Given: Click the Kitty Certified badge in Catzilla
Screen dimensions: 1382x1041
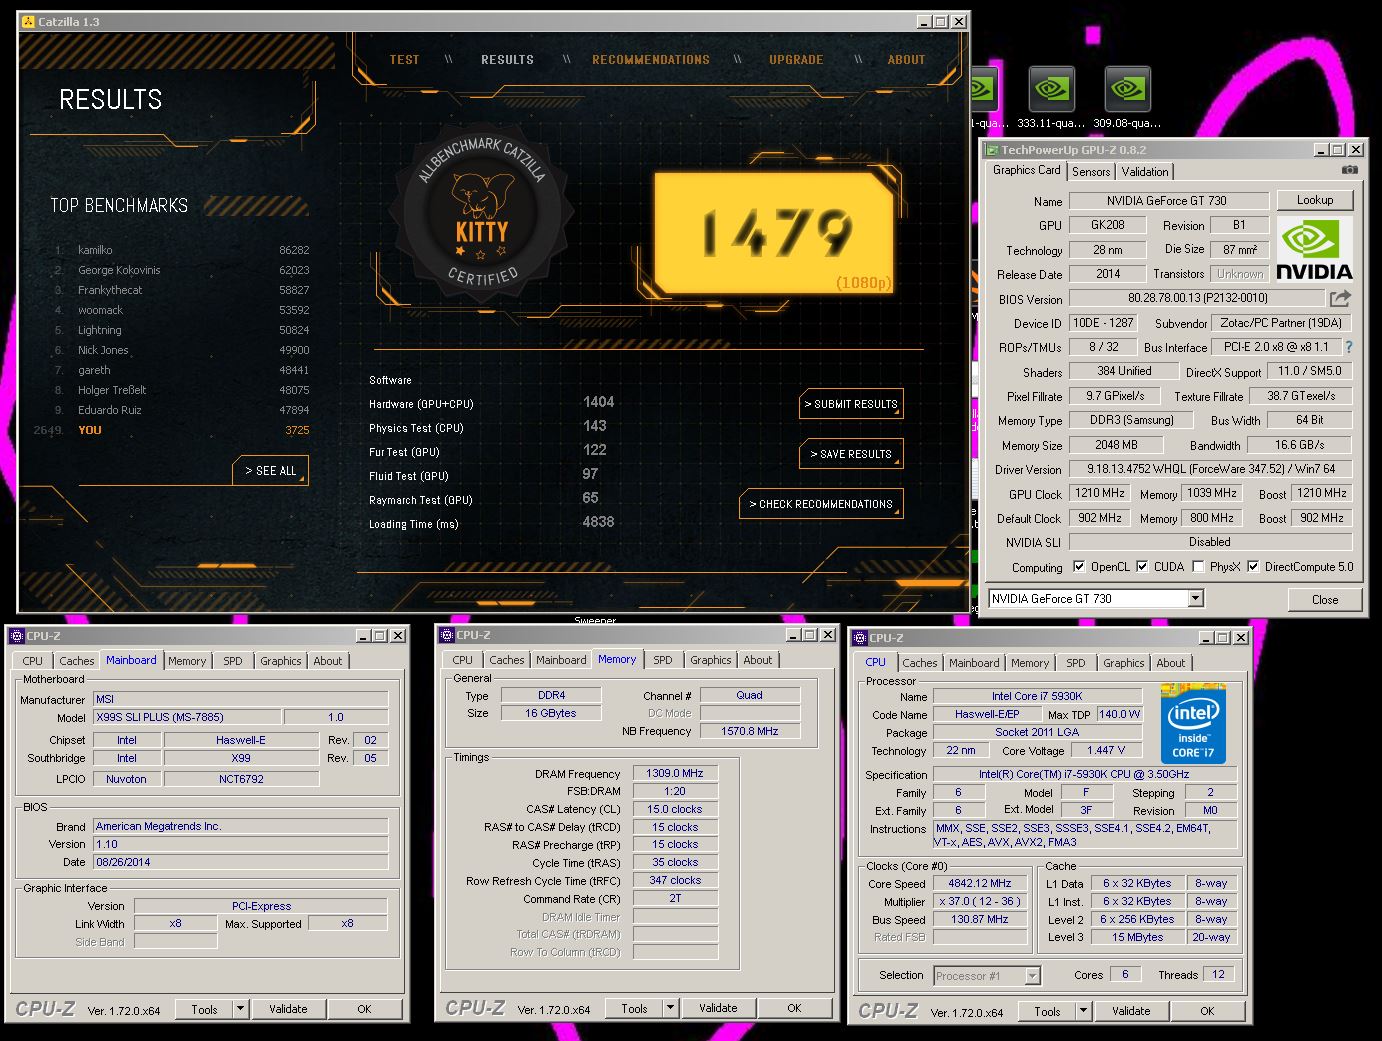Looking at the screenshot, I should [x=482, y=212].
